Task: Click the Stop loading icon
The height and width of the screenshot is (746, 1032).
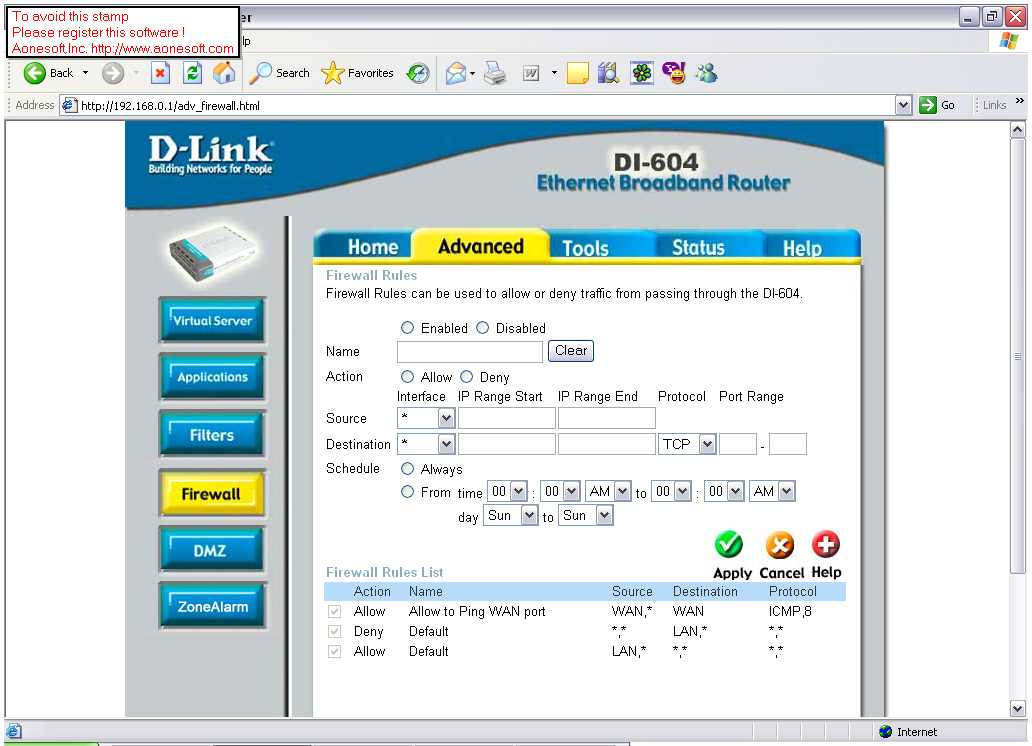Action: click(x=160, y=73)
